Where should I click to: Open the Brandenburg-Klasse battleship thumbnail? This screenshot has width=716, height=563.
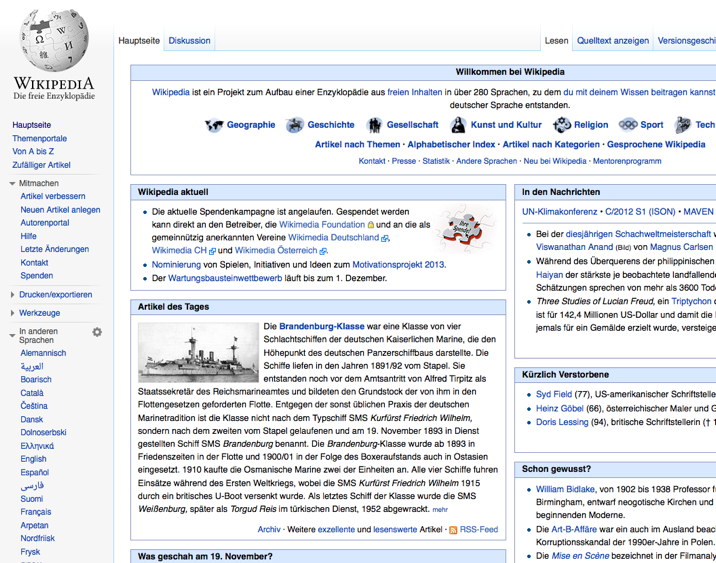point(198,353)
